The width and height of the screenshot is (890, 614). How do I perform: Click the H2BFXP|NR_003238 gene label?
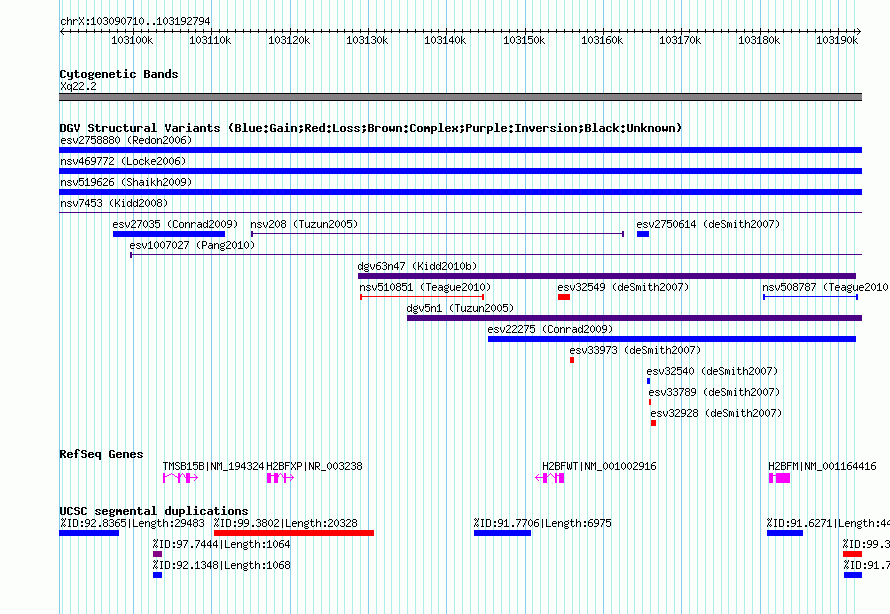pyautogui.click(x=314, y=466)
